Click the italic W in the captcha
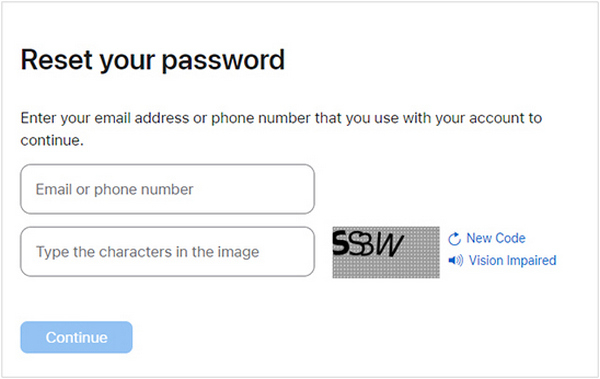 (390, 245)
